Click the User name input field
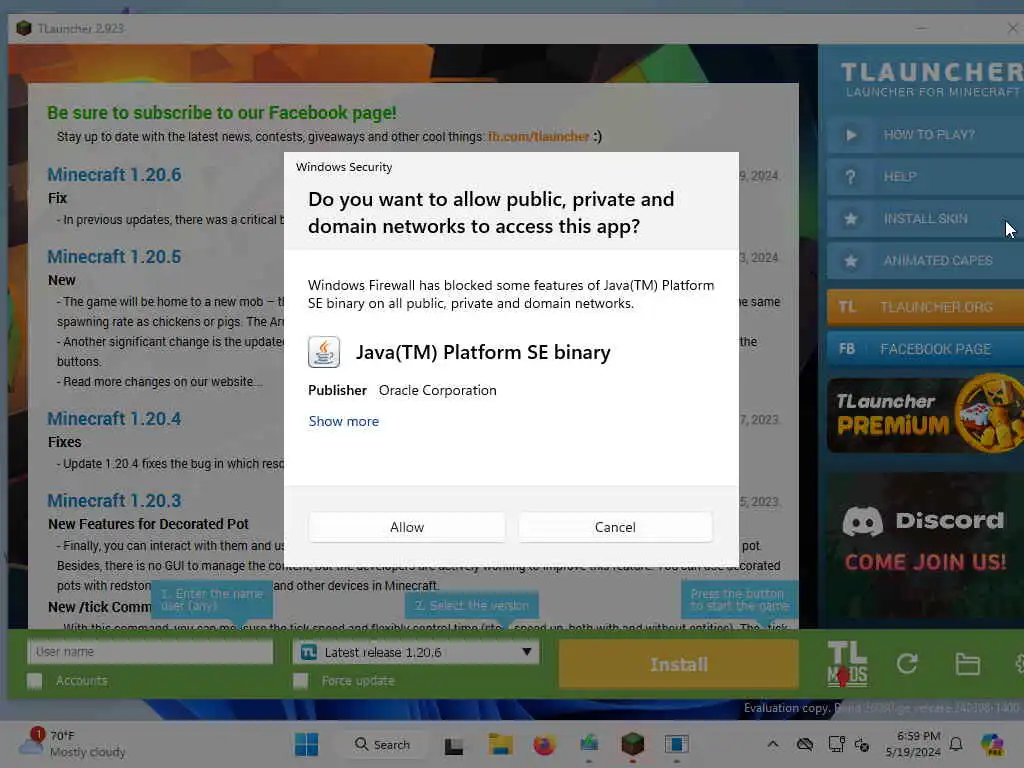1024x768 pixels. pyautogui.click(x=150, y=652)
